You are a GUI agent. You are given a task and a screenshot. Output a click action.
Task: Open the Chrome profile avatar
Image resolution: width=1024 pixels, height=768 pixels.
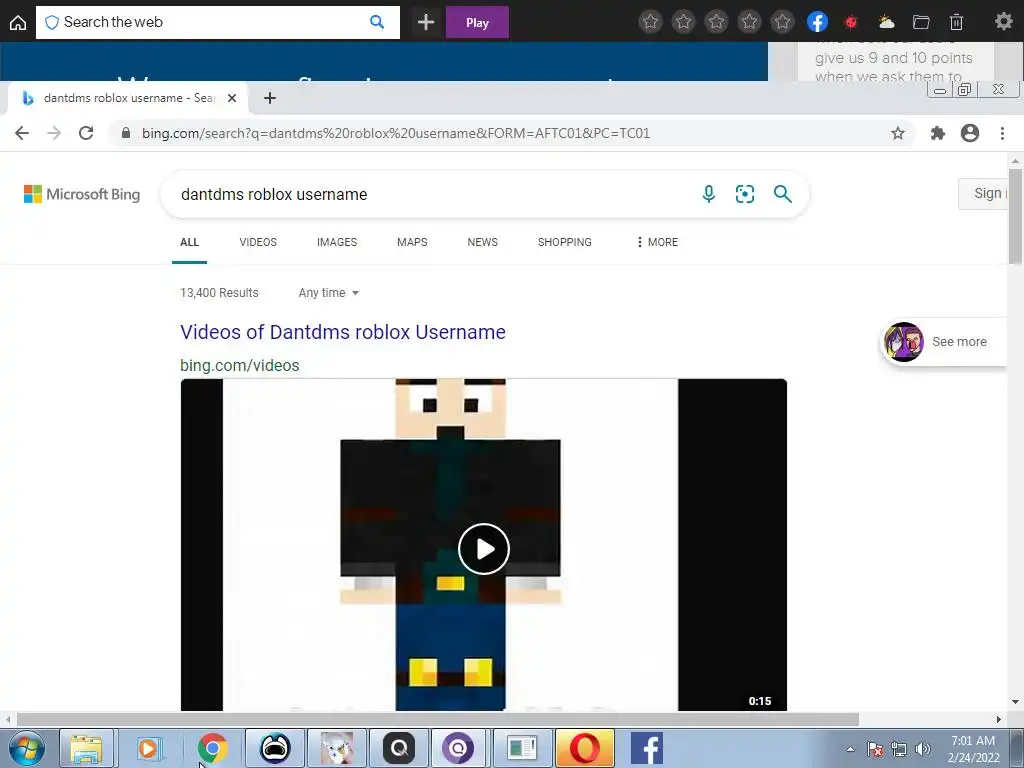(970, 133)
